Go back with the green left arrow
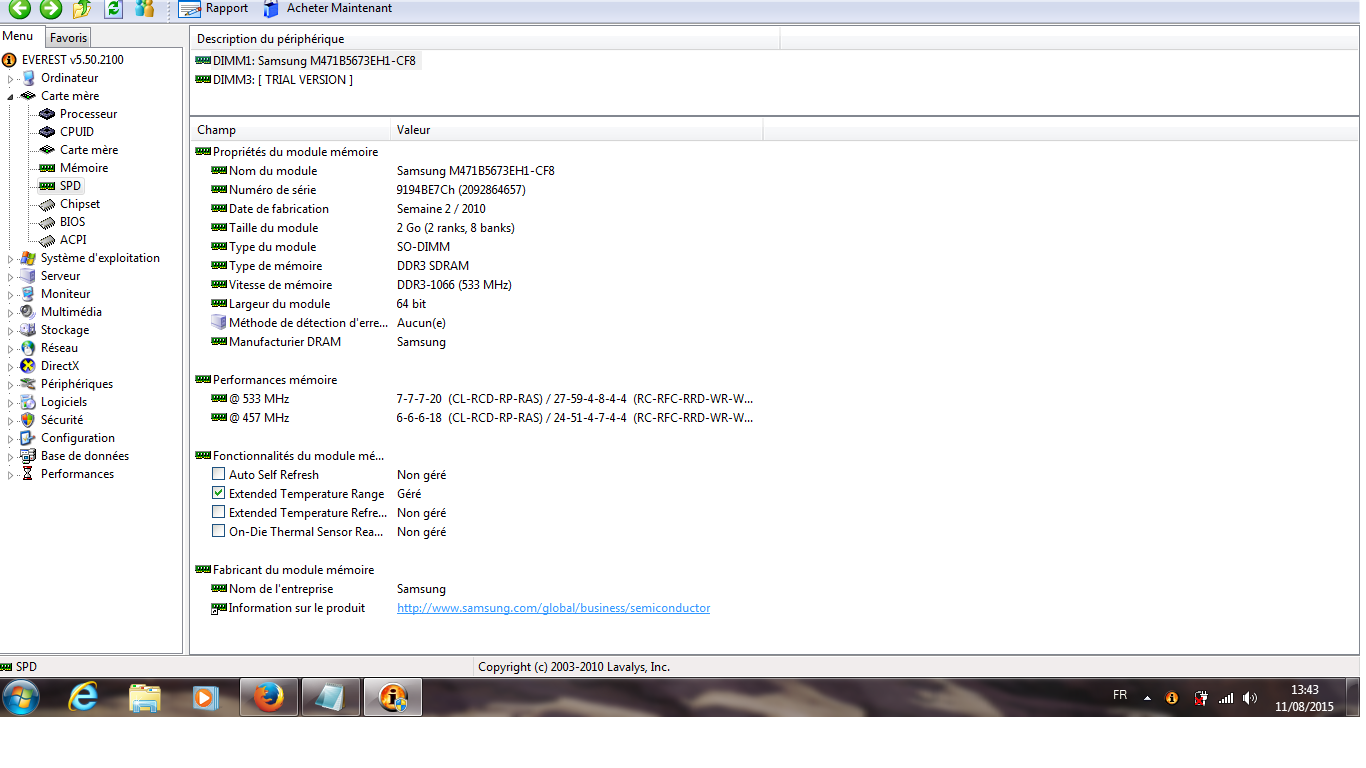1366x768 pixels. (x=19, y=9)
